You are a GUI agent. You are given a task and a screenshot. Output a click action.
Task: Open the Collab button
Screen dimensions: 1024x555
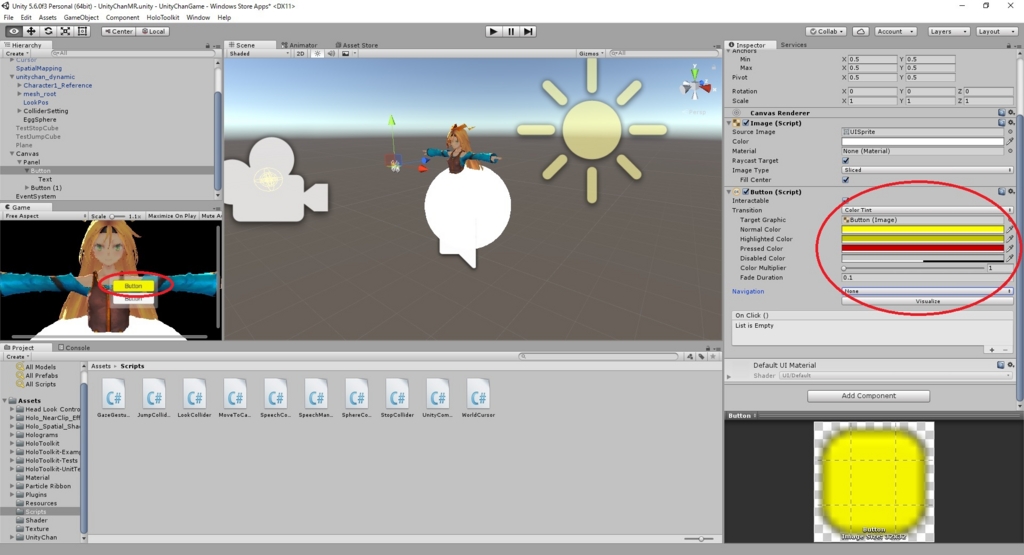pyautogui.click(x=827, y=31)
